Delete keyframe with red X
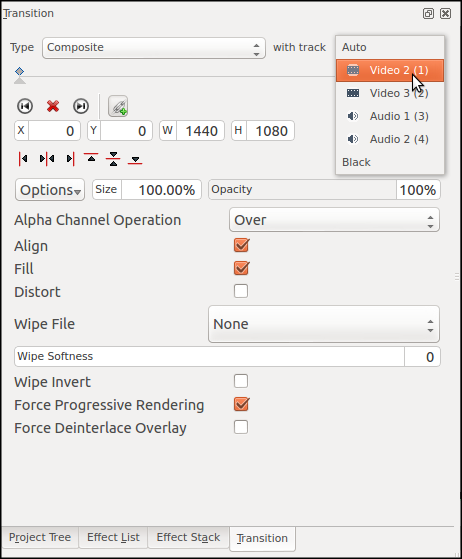The height and width of the screenshot is (559, 462). [x=53, y=106]
